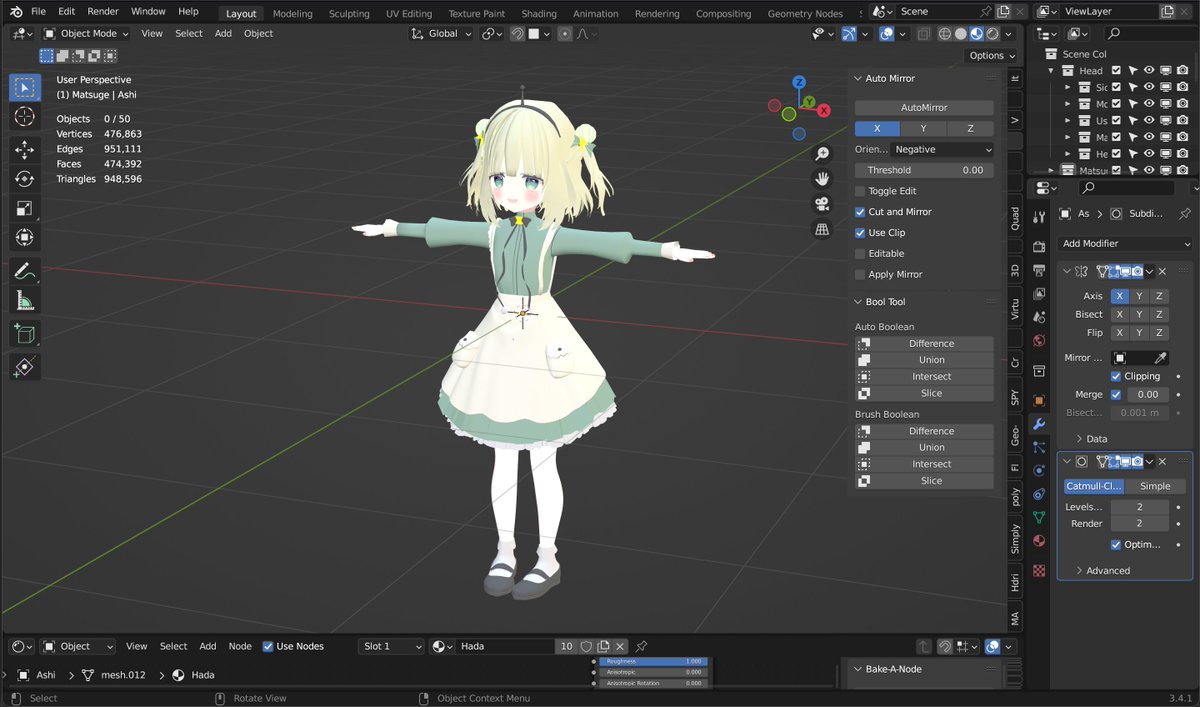Open the Render properties camera tab

click(1039, 246)
